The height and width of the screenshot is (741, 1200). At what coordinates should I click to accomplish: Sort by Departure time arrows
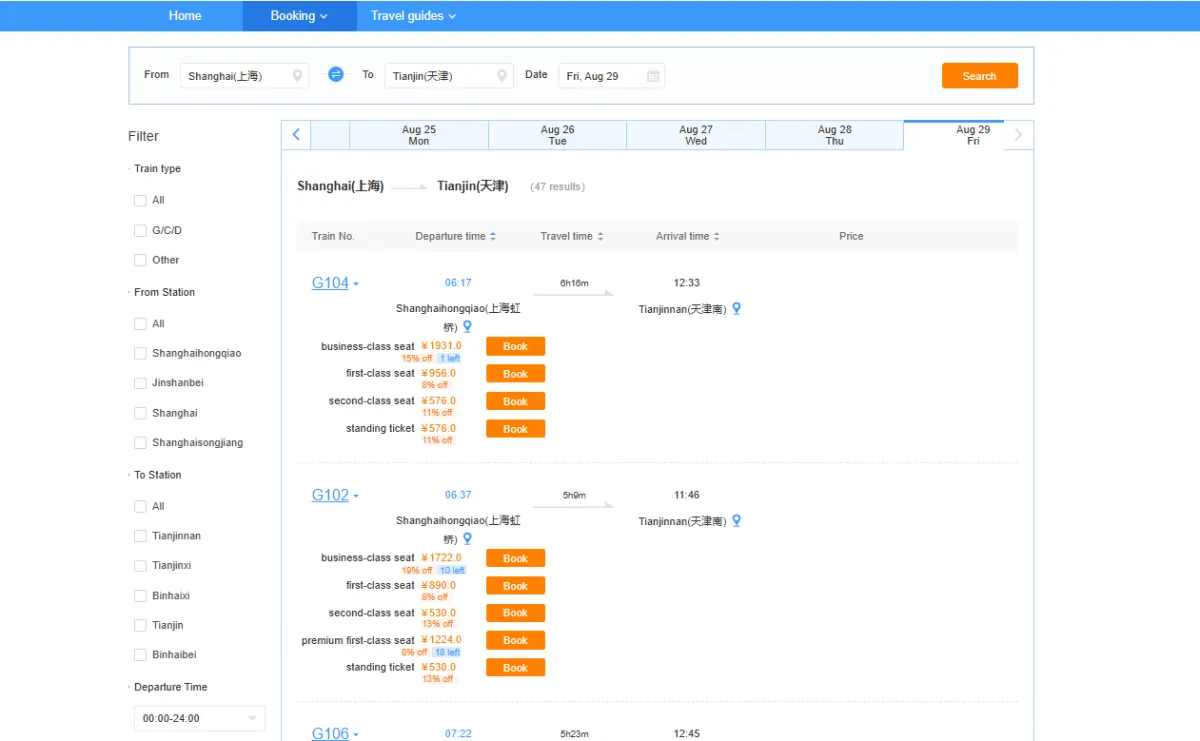493,237
